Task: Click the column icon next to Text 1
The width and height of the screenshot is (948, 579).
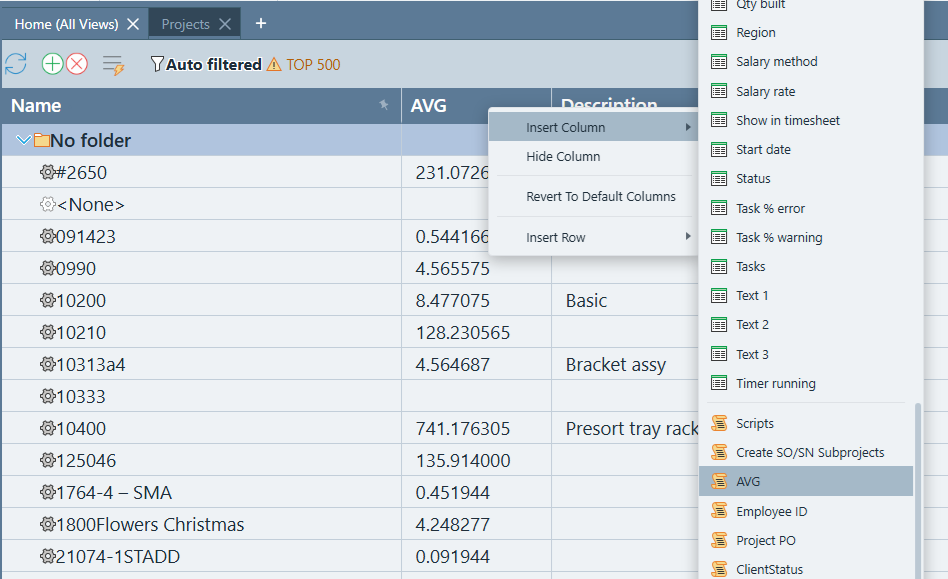Action: (x=719, y=296)
